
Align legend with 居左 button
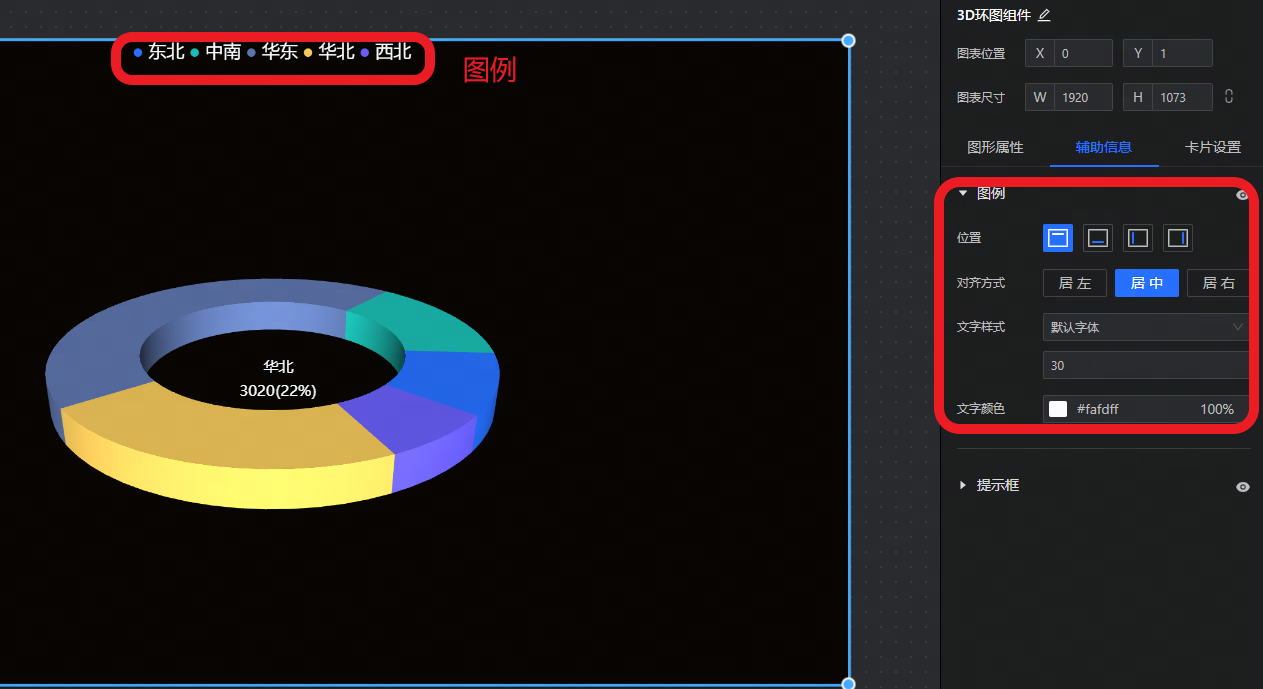(x=1075, y=284)
